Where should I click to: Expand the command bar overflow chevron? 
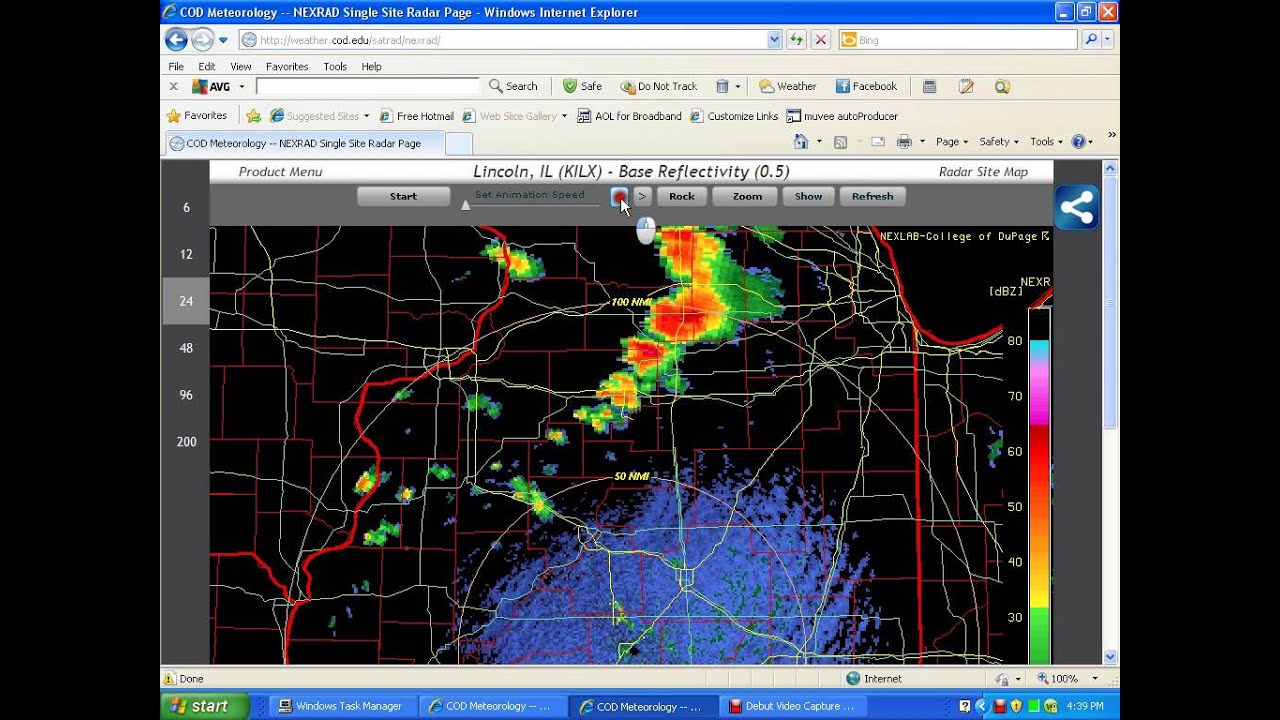(1111, 134)
